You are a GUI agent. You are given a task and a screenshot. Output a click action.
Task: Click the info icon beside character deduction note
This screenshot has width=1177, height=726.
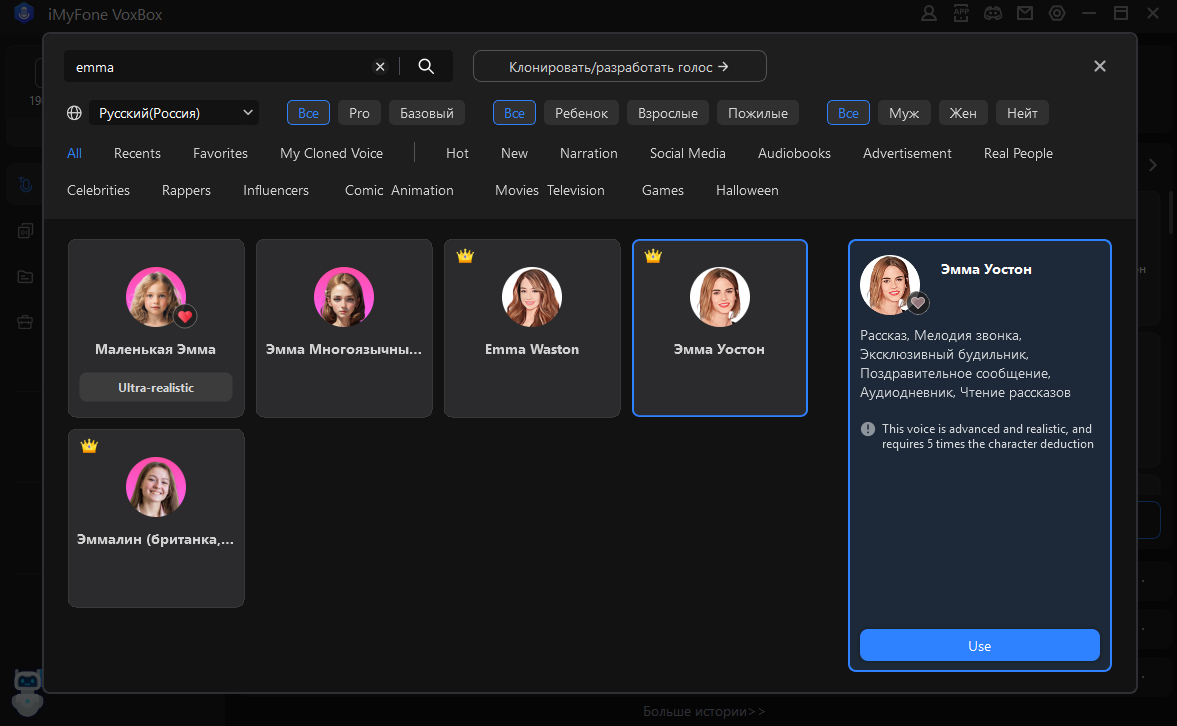pyautogui.click(x=868, y=429)
